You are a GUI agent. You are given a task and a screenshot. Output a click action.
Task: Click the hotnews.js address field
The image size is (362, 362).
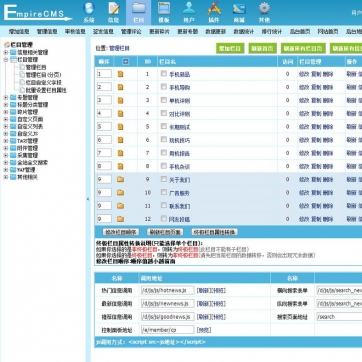(x=167, y=290)
